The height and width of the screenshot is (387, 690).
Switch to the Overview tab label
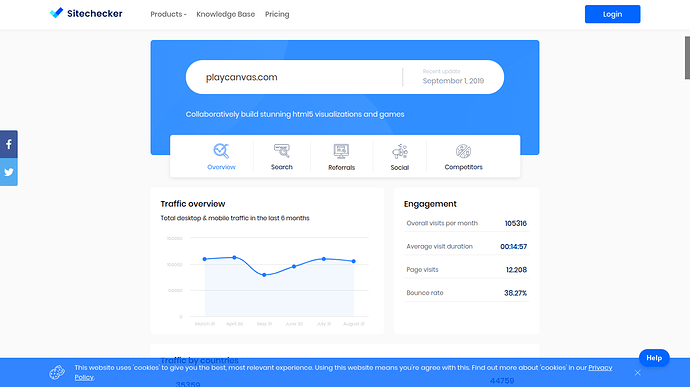tap(221, 167)
